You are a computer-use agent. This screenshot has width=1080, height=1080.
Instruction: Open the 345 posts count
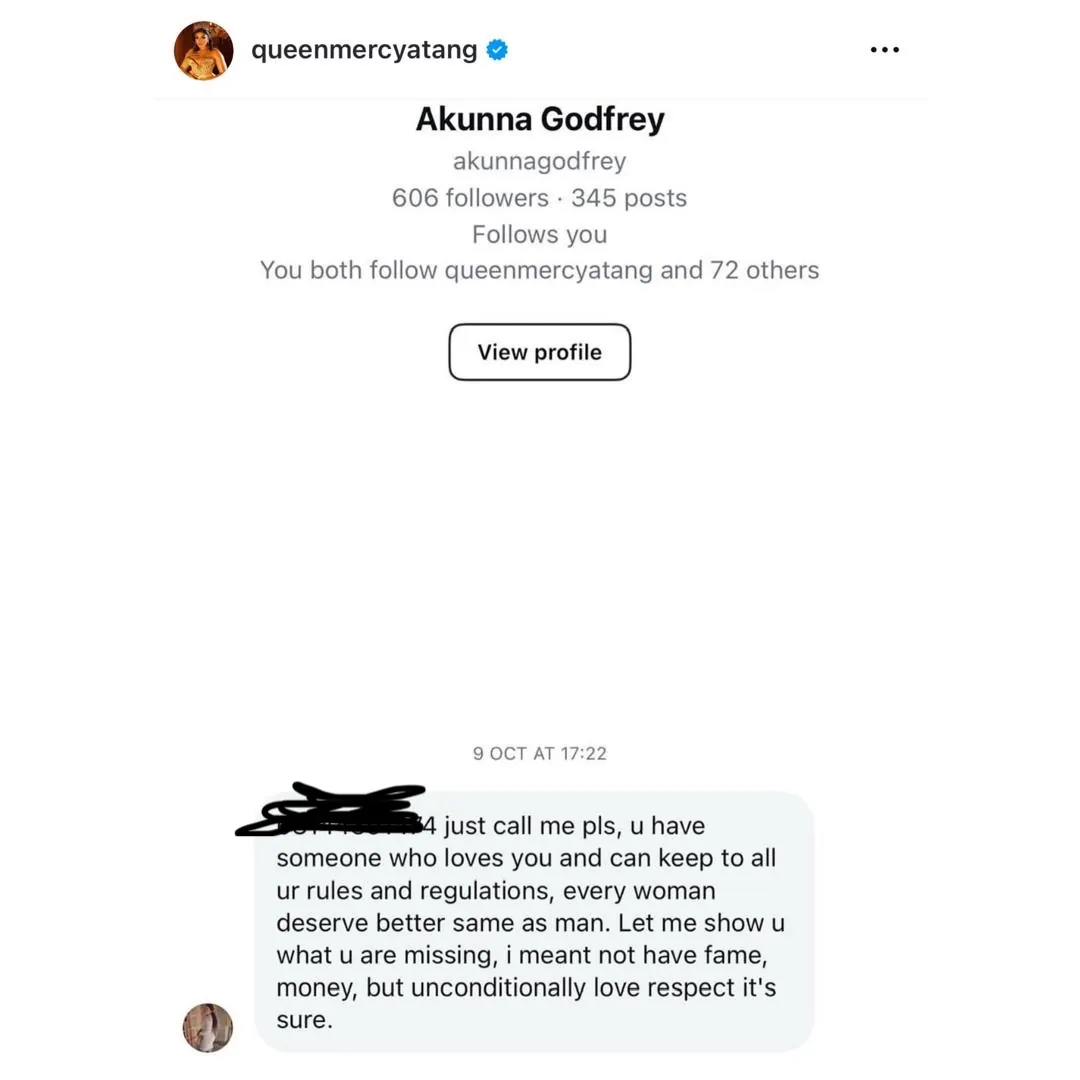pyautogui.click(x=629, y=198)
